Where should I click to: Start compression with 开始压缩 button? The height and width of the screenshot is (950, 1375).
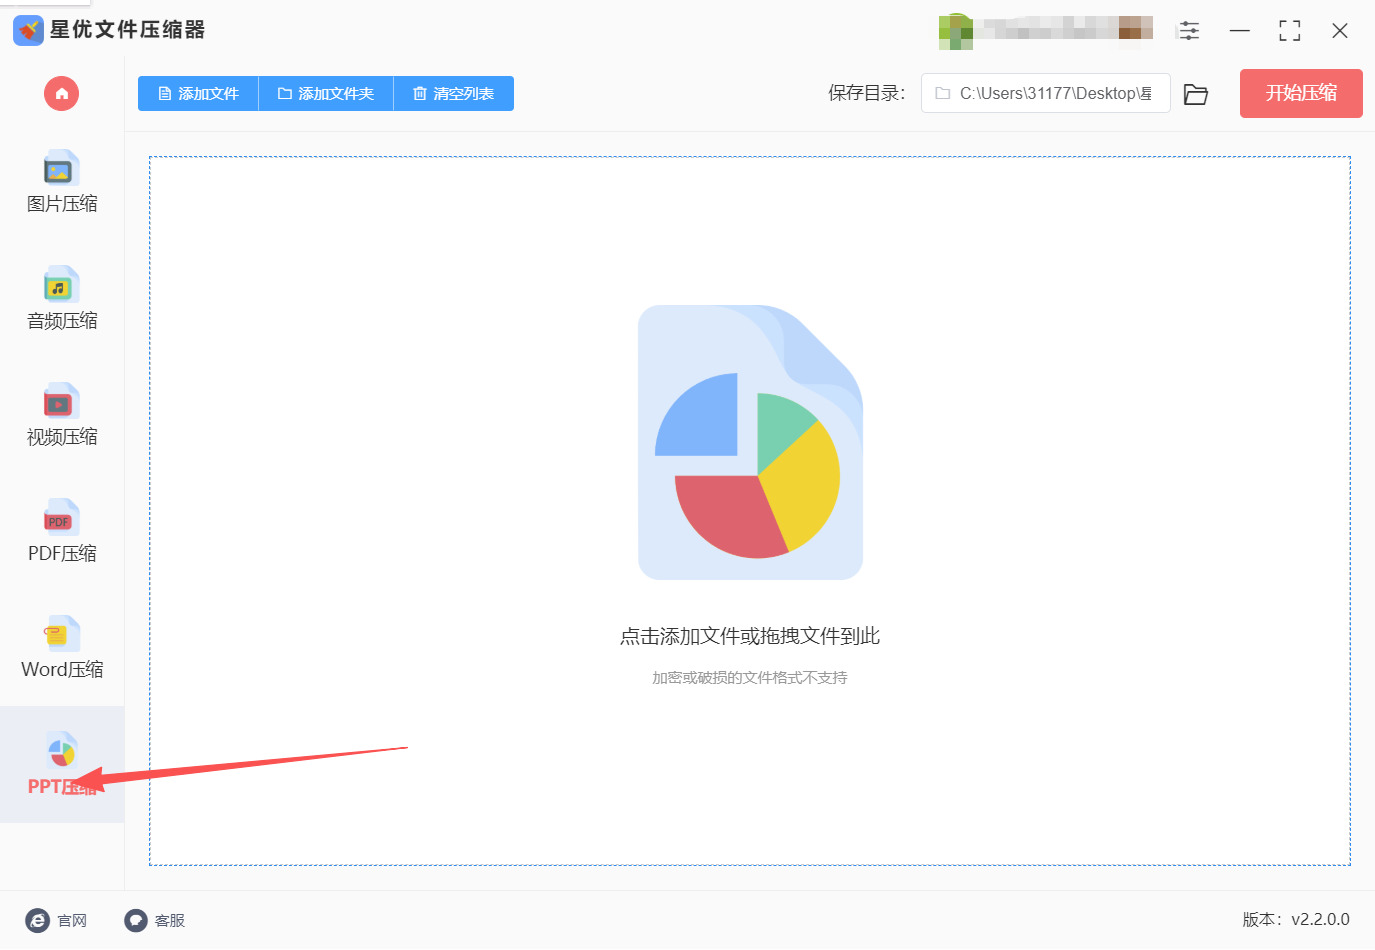click(x=1301, y=93)
